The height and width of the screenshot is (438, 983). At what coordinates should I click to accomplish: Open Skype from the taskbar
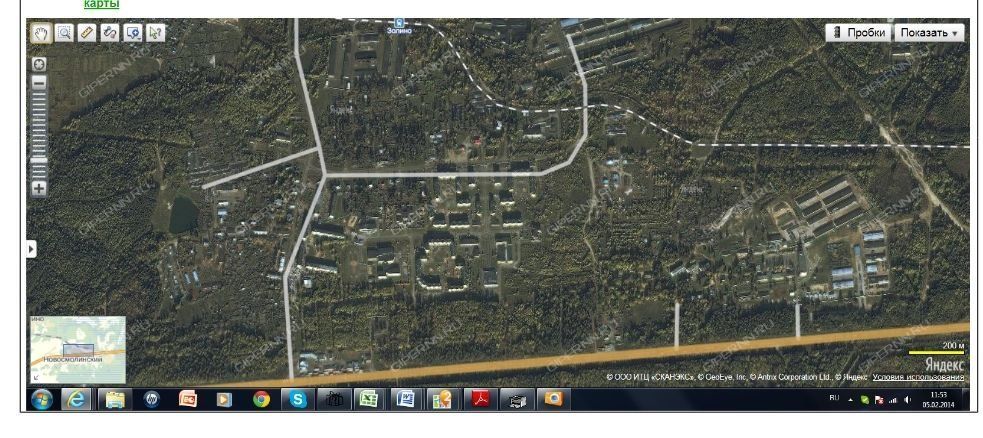(298, 400)
